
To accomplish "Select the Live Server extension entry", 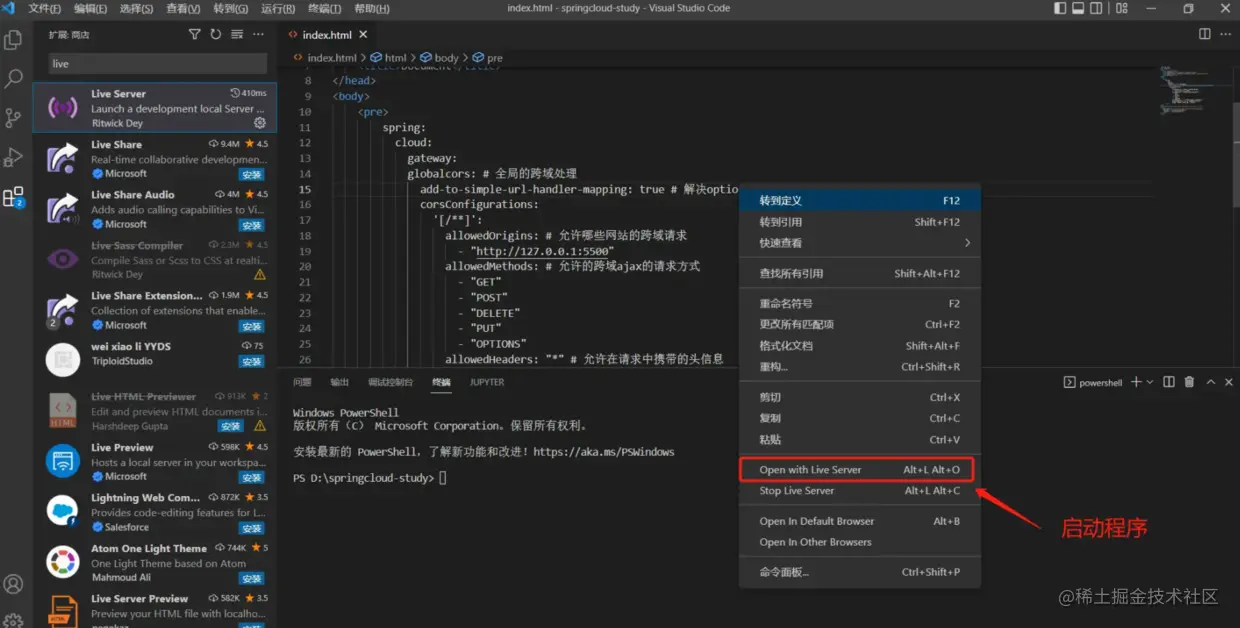I will pos(155,108).
